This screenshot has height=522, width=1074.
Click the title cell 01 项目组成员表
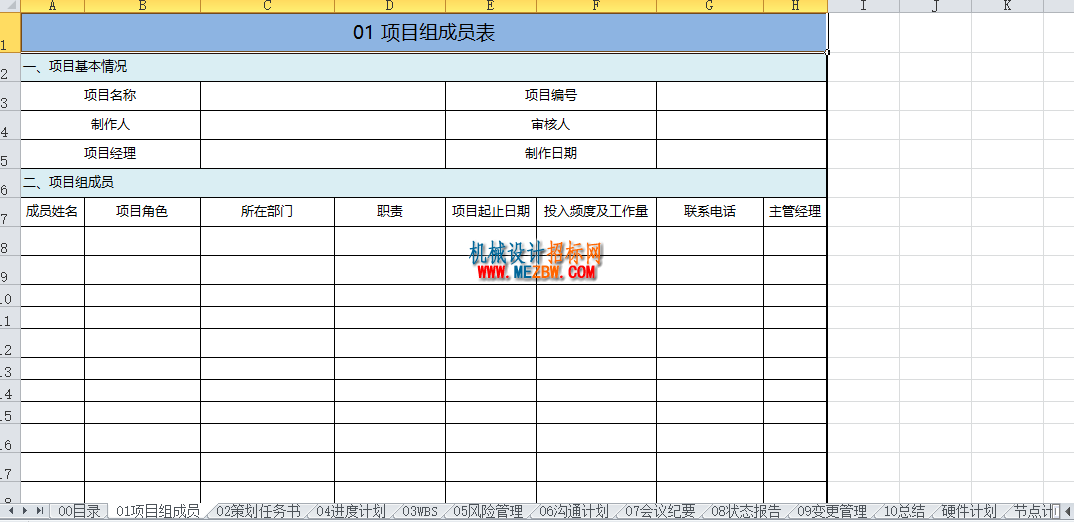424,32
